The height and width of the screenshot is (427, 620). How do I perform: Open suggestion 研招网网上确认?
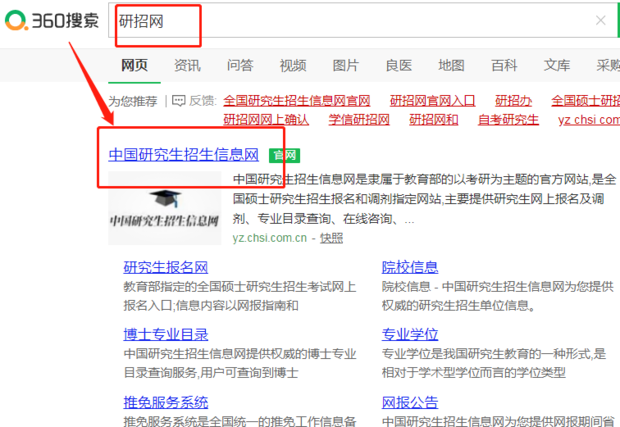[266, 120]
